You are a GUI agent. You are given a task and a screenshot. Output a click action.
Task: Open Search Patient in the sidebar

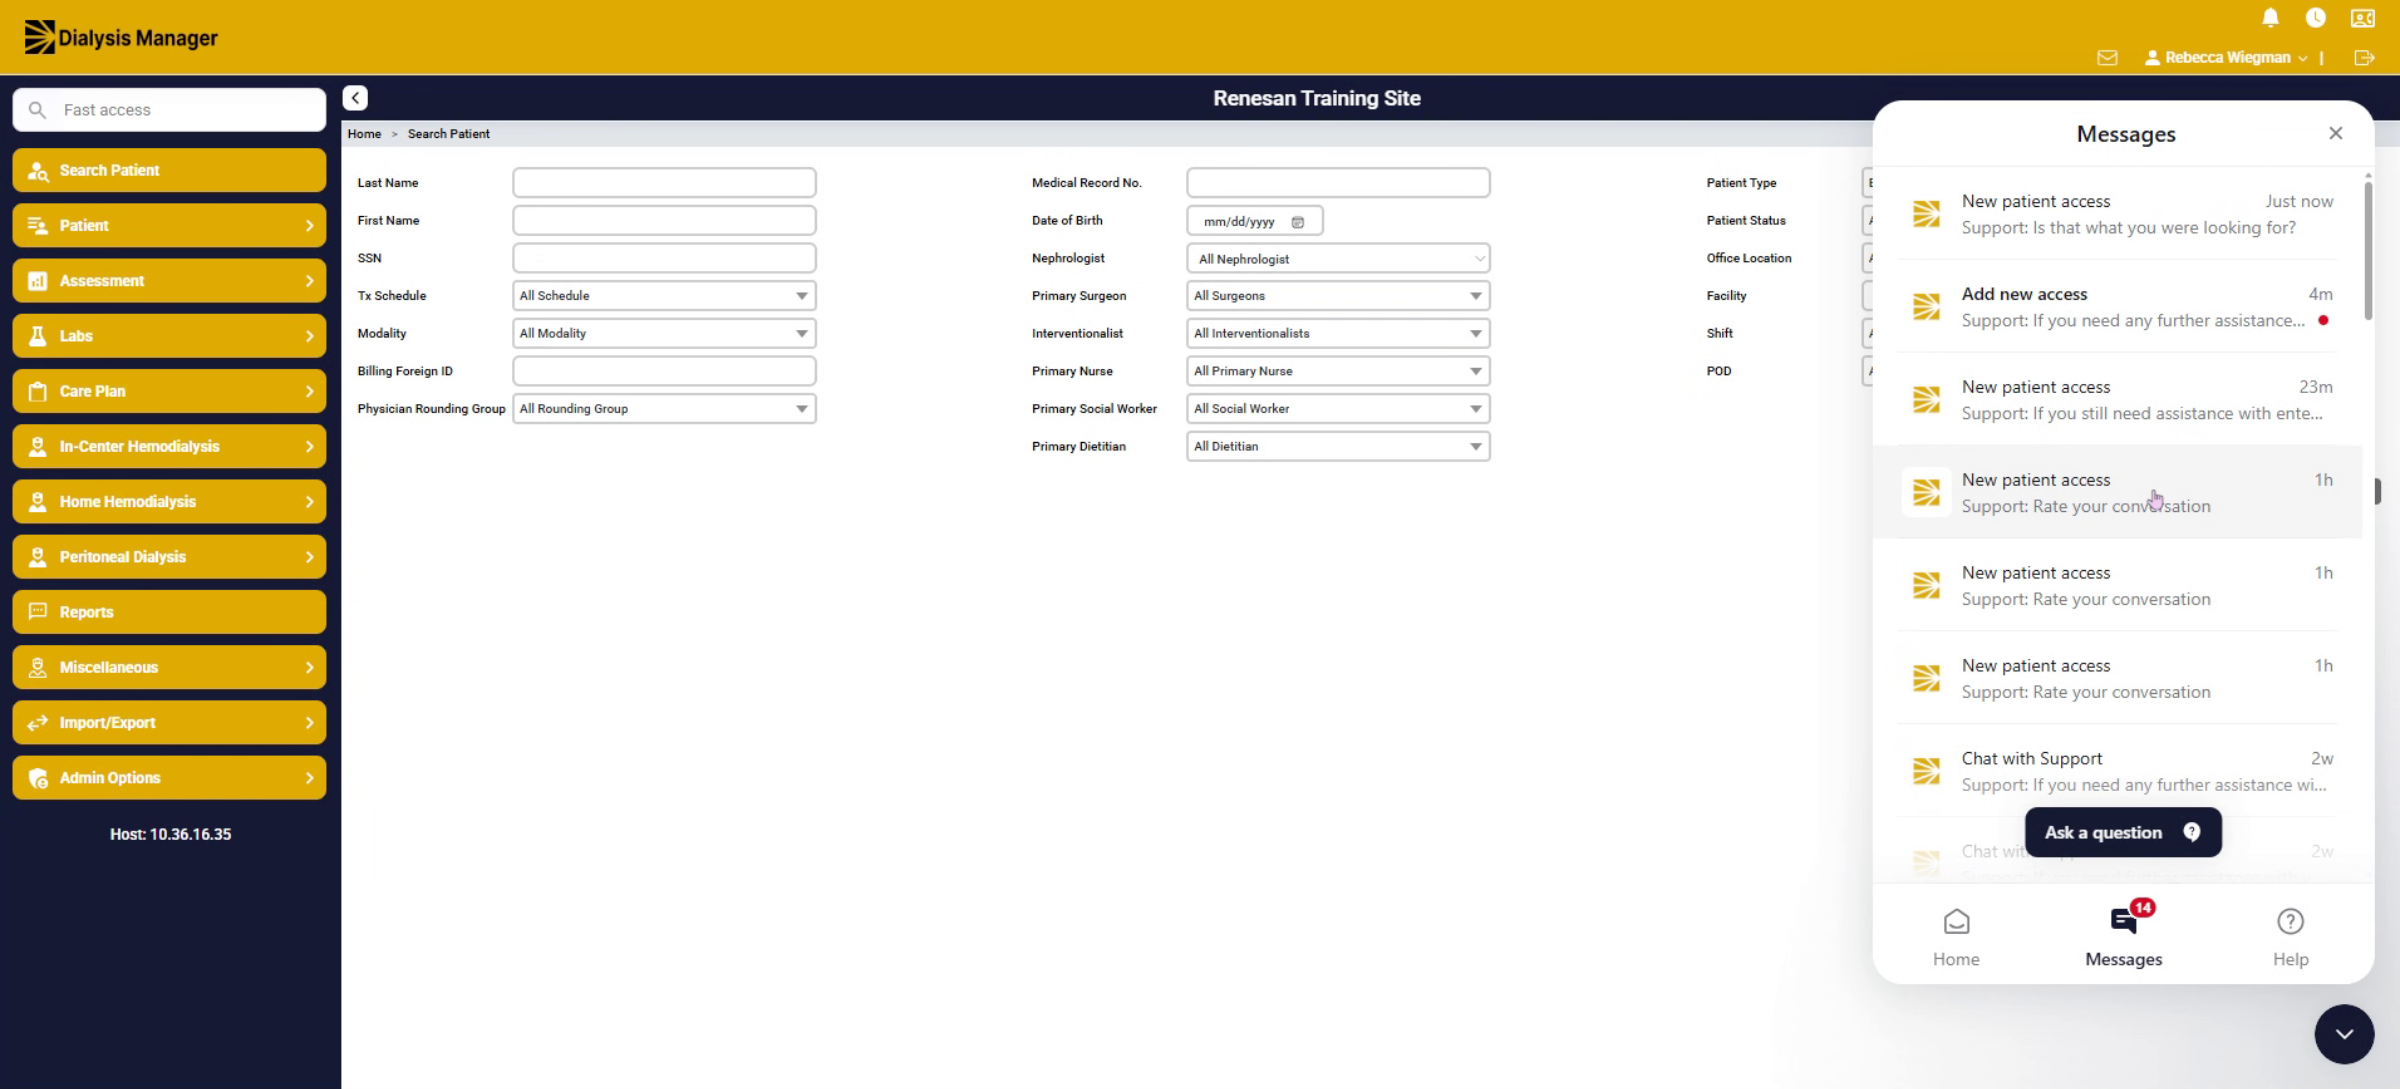point(169,170)
